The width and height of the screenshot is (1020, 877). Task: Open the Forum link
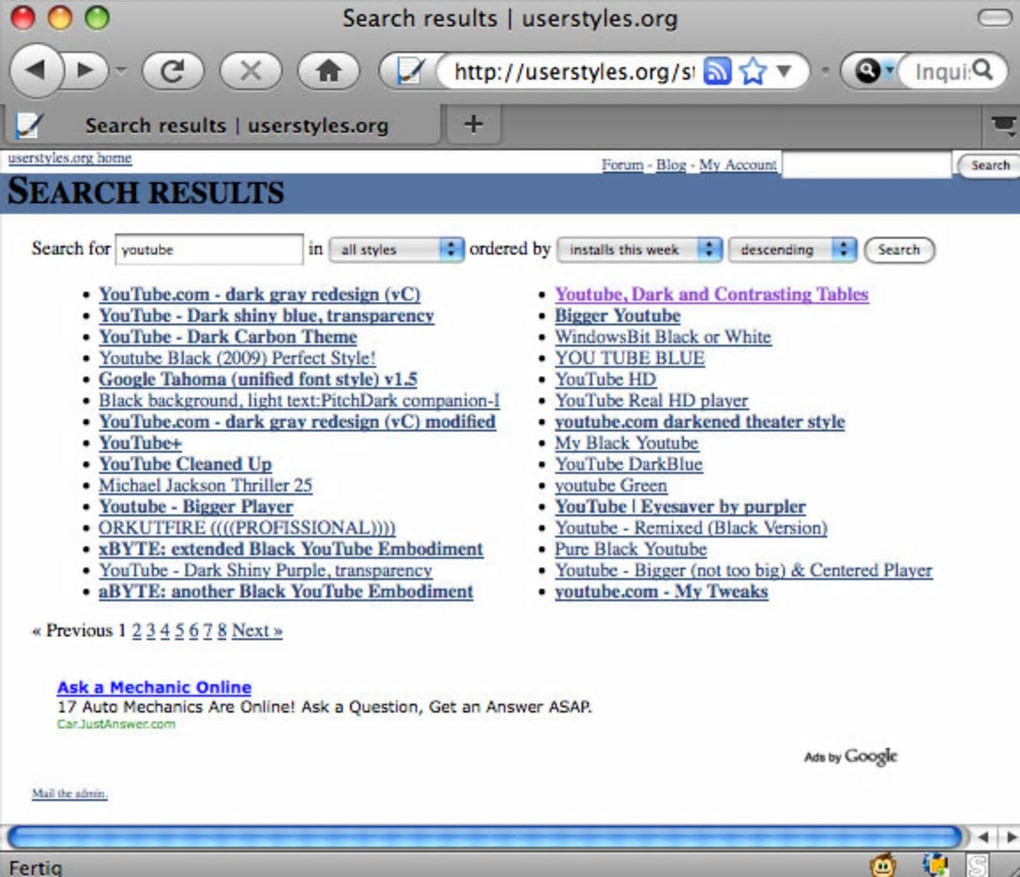(623, 165)
